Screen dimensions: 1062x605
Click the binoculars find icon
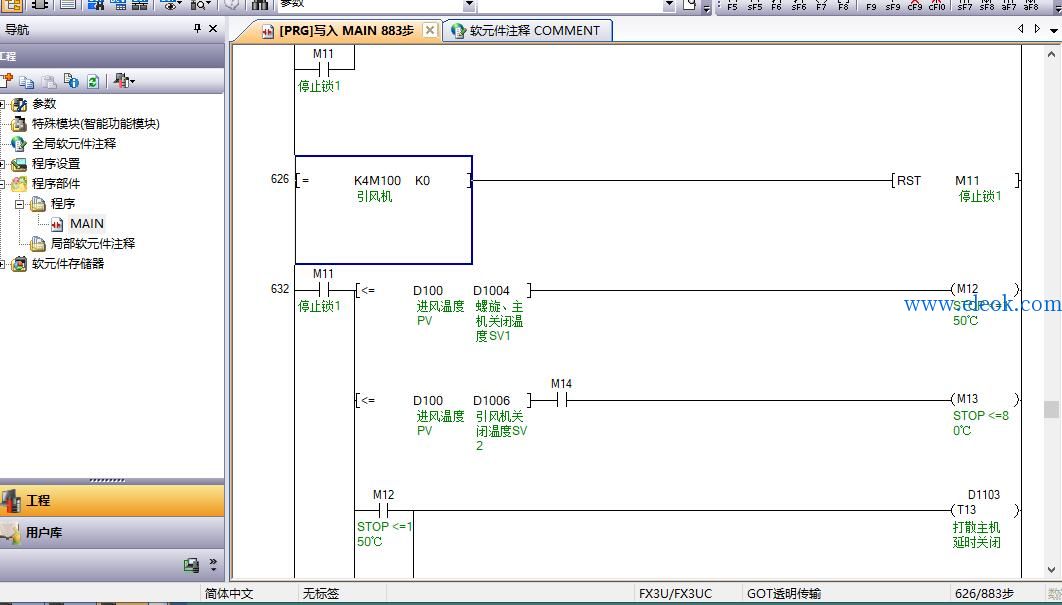[259, 5]
